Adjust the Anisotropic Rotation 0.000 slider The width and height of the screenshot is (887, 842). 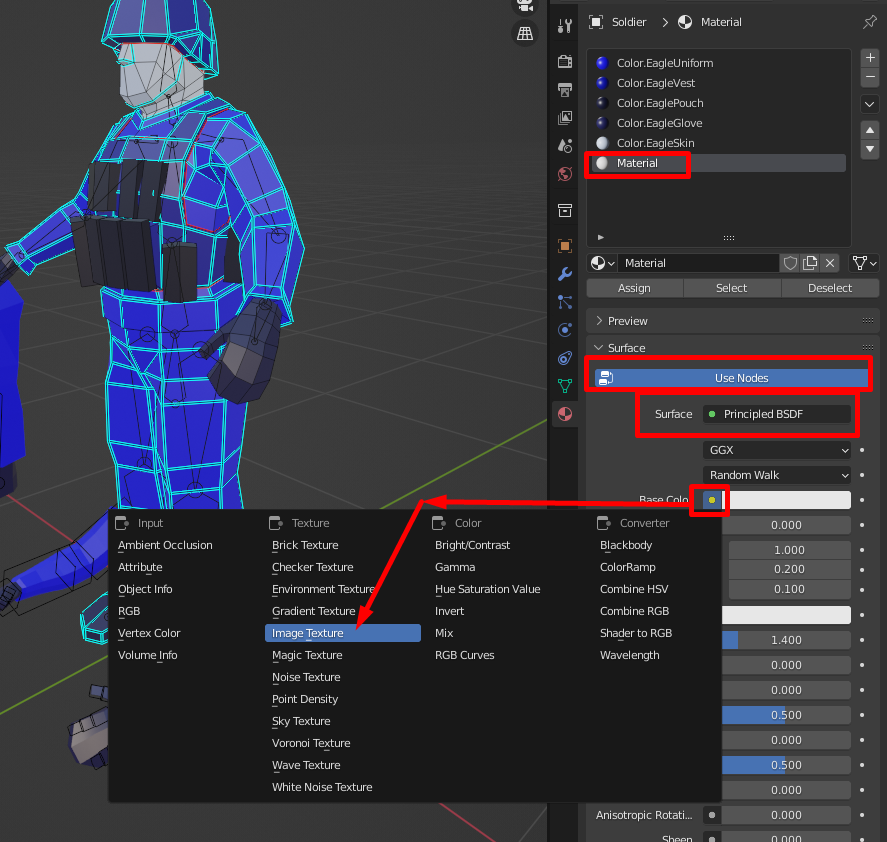pos(786,815)
